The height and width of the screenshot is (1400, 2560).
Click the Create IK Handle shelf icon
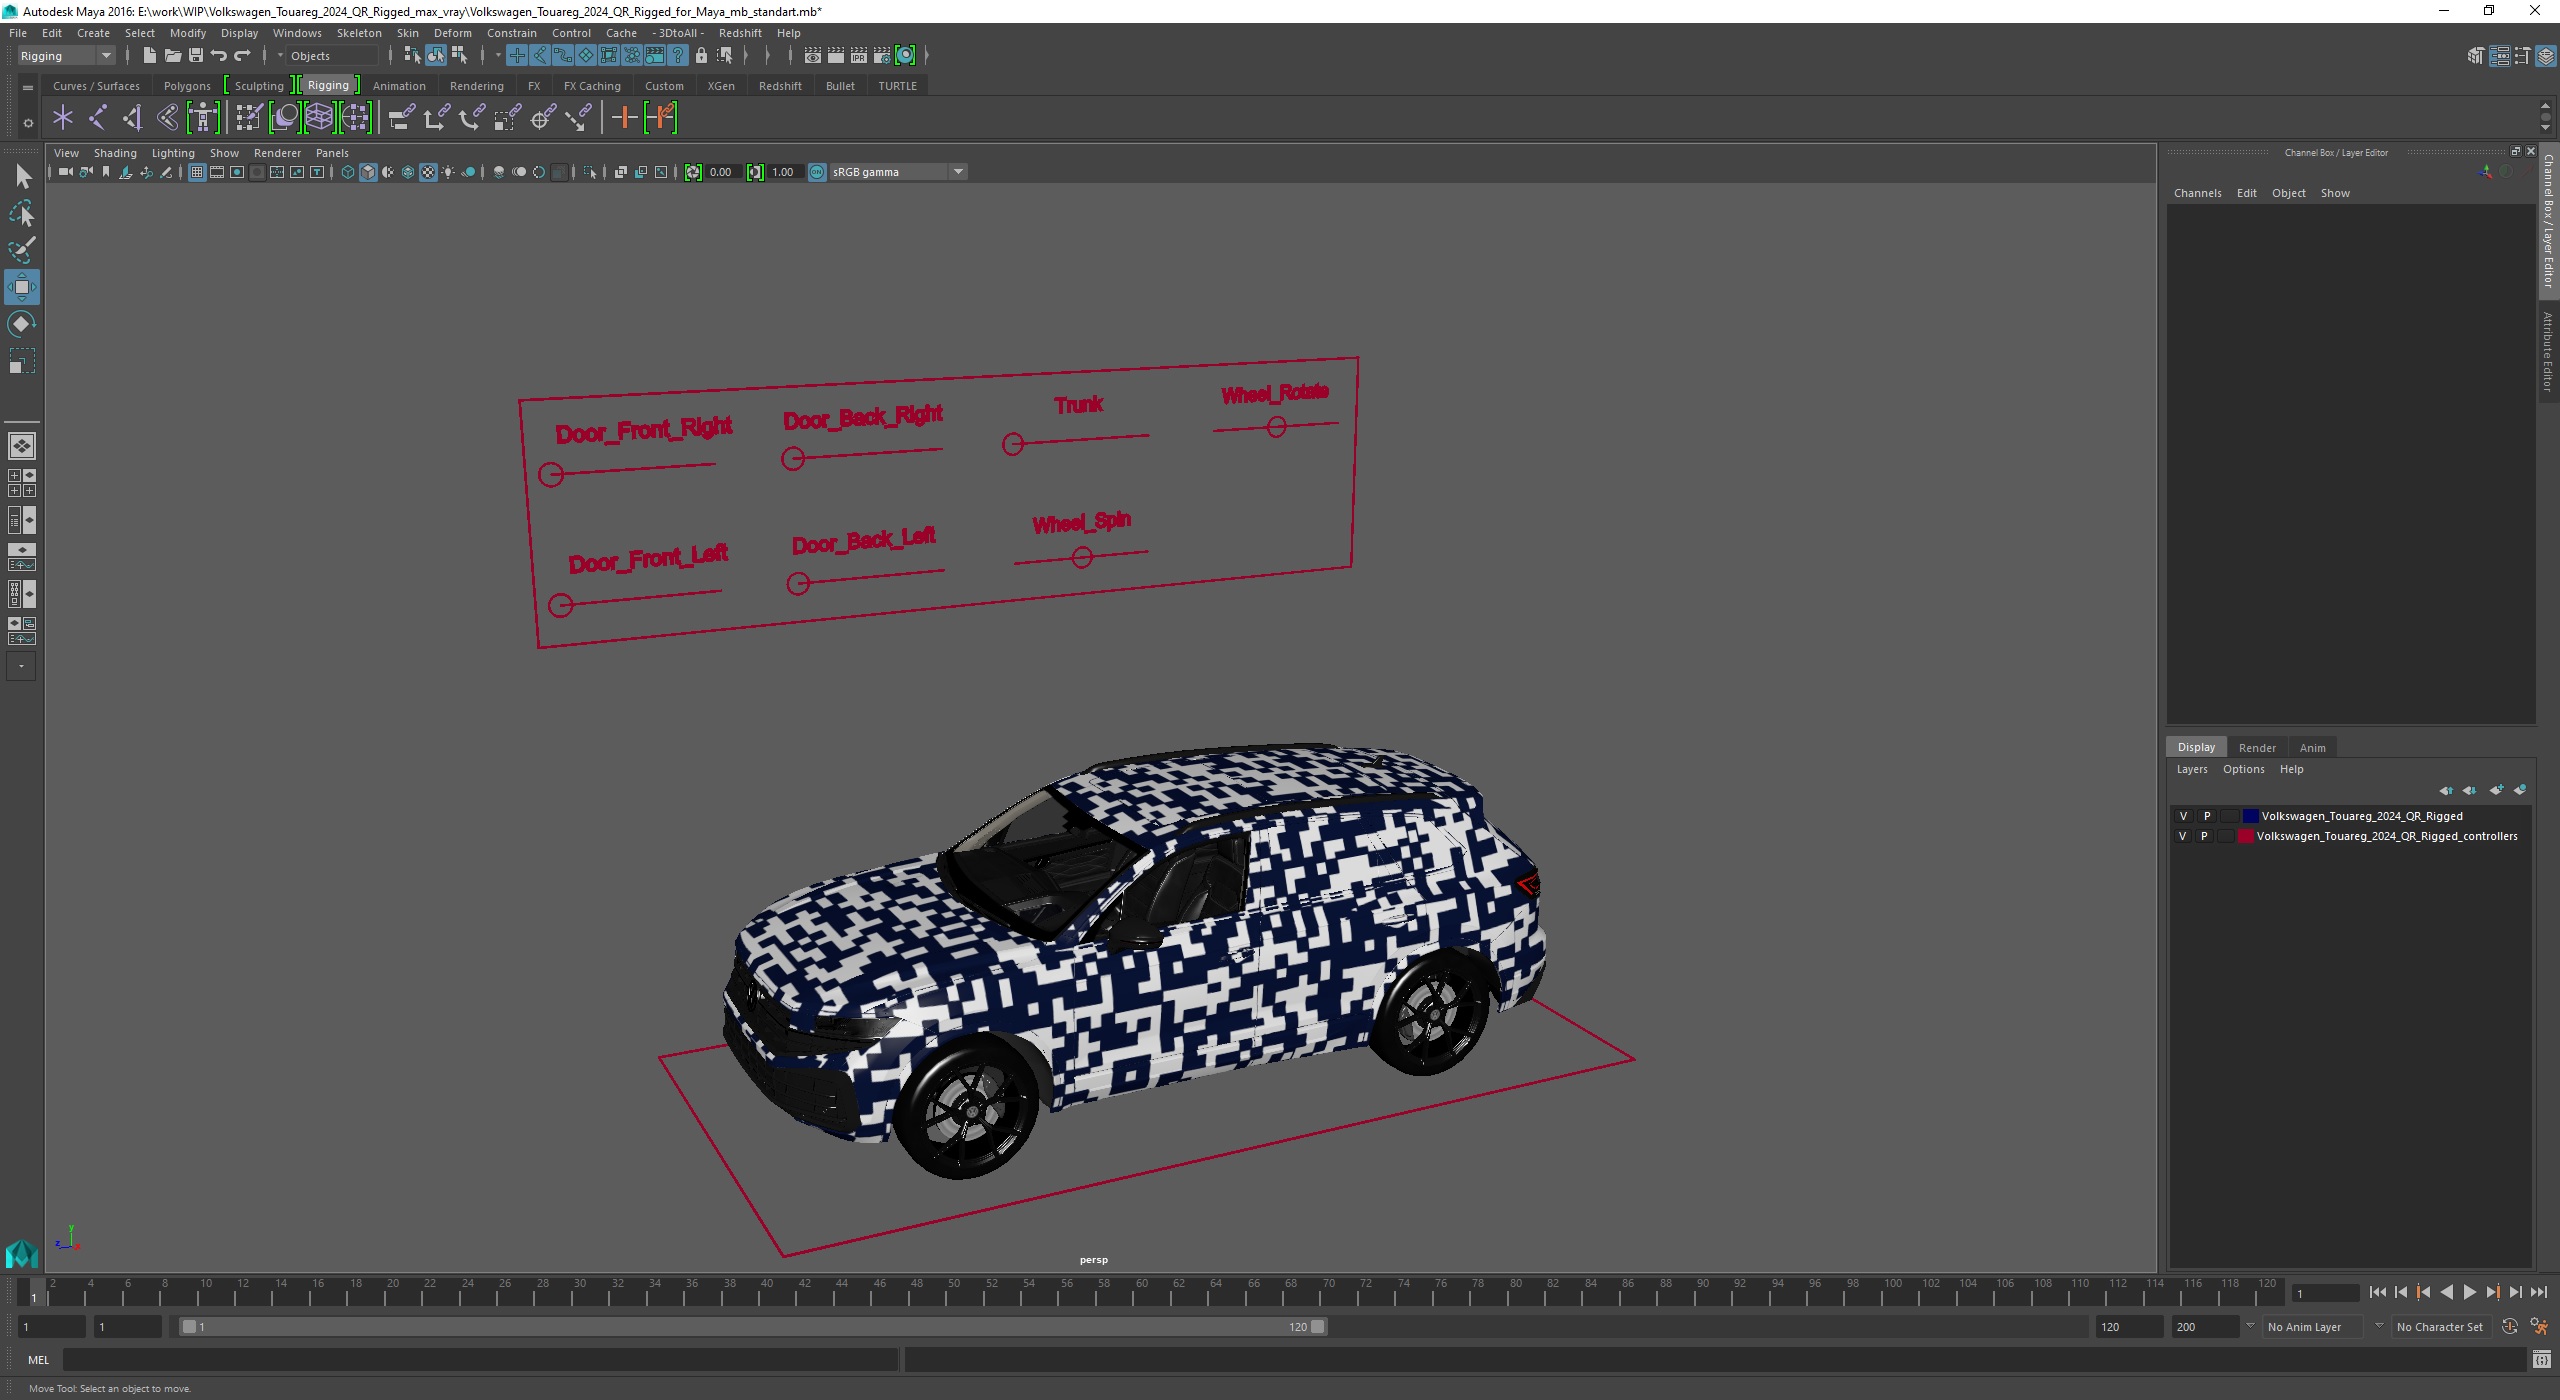point(132,118)
